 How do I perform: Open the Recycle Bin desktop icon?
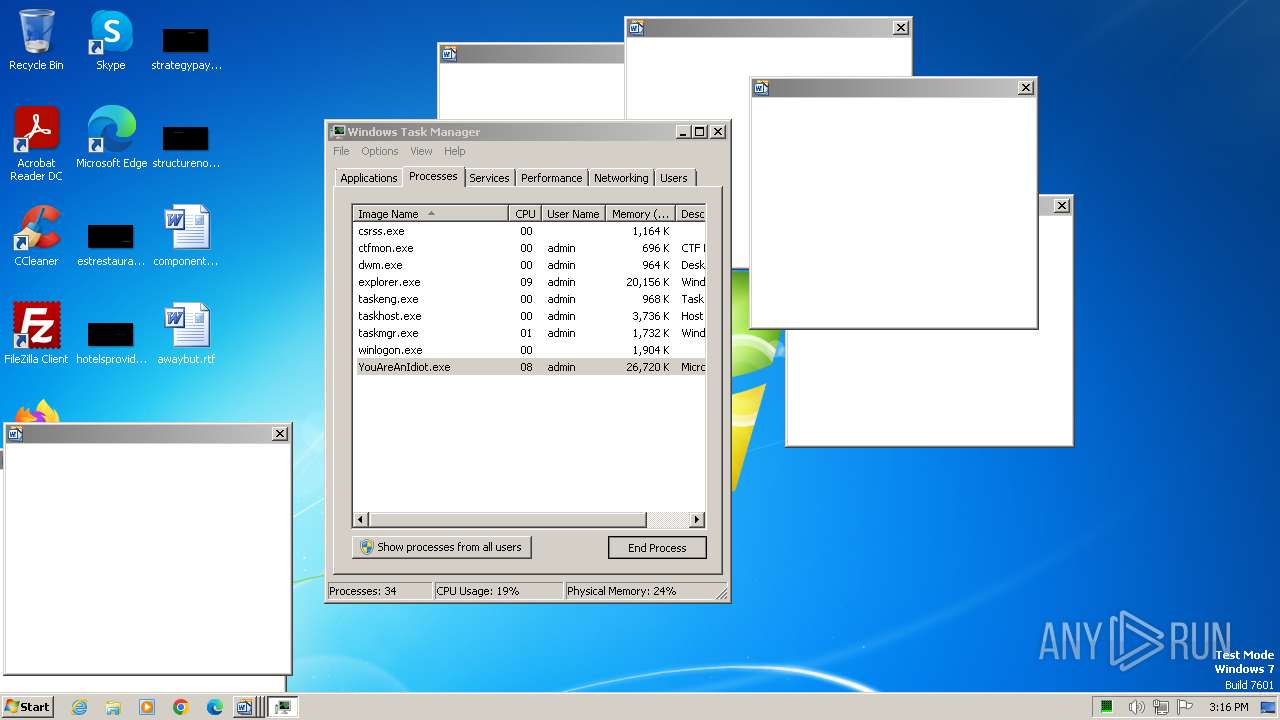[x=36, y=40]
